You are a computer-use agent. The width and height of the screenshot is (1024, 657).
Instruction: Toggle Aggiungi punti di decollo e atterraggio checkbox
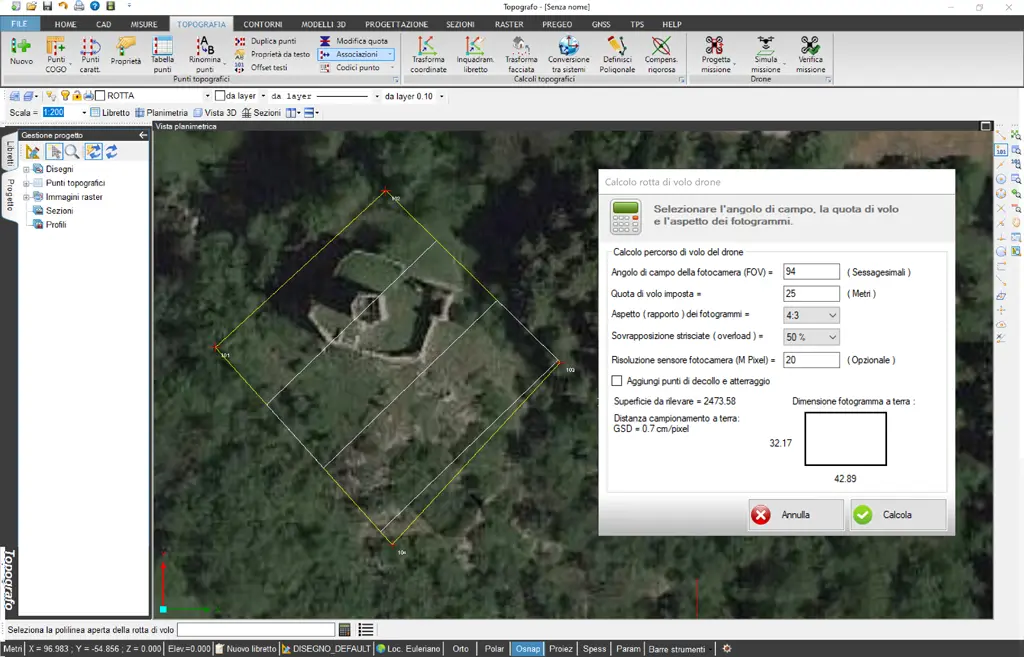pyautogui.click(x=616, y=380)
